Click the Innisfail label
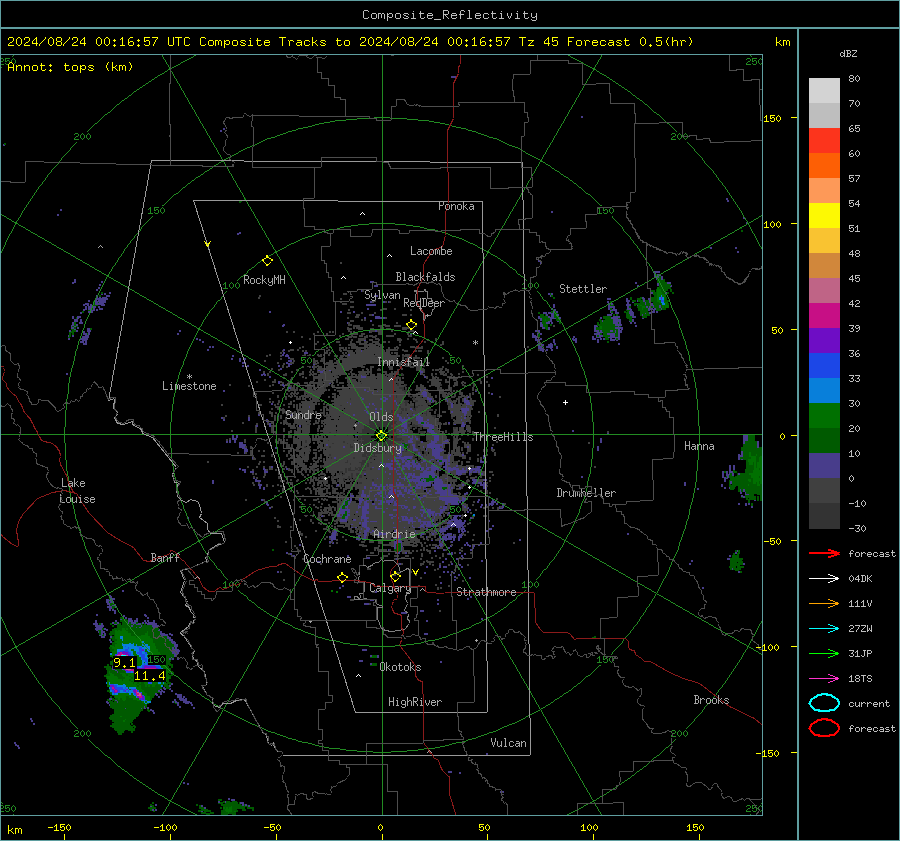This screenshot has width=900, height=841. coord(404,362)
